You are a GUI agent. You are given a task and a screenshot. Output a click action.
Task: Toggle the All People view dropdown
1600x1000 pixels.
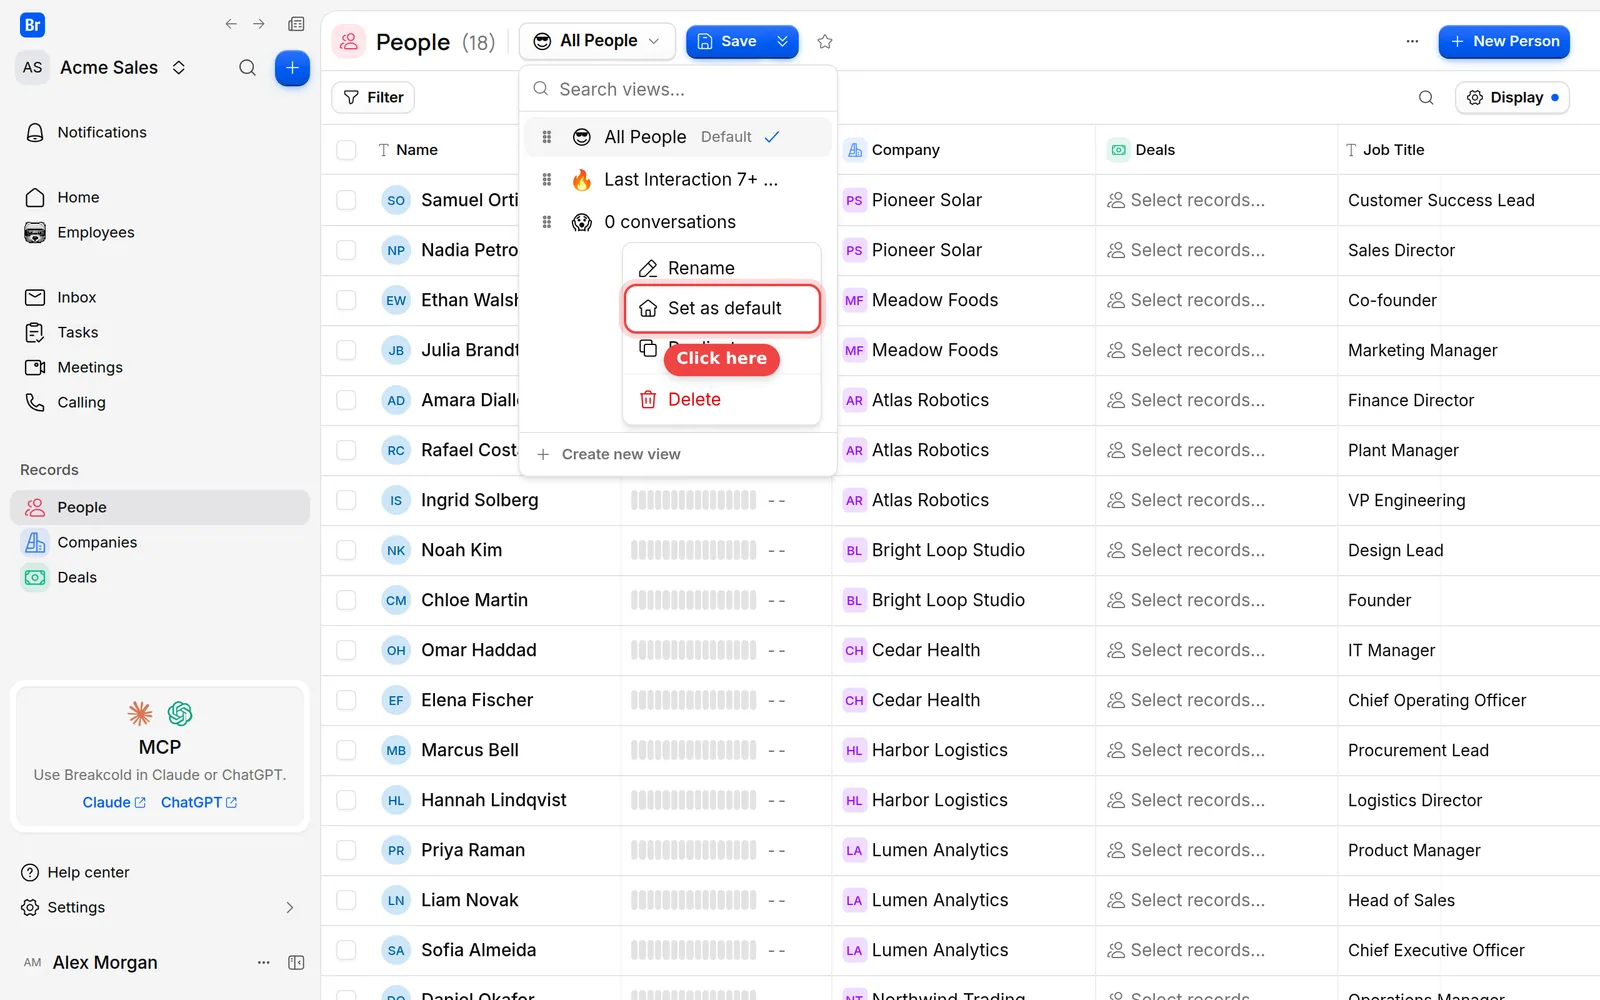(x=597, y=41)
